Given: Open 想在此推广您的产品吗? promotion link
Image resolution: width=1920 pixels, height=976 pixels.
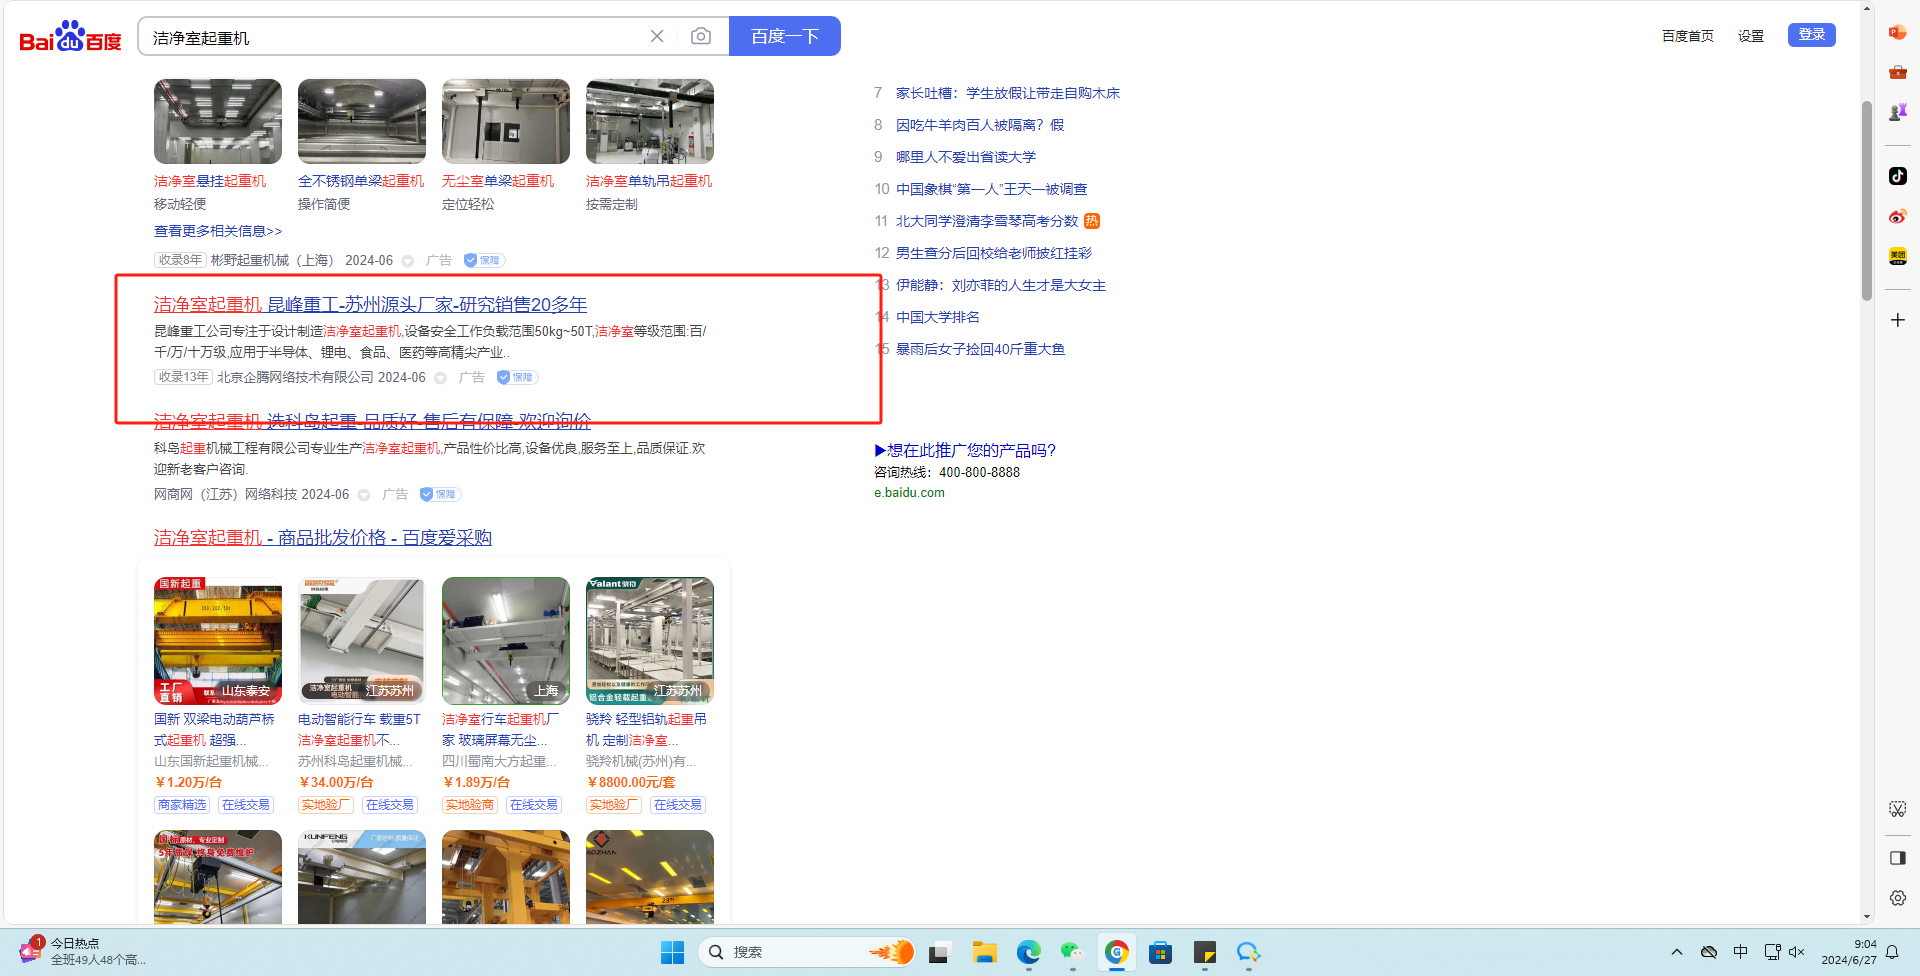Looking at the screenshot, I should coord(965,450).
